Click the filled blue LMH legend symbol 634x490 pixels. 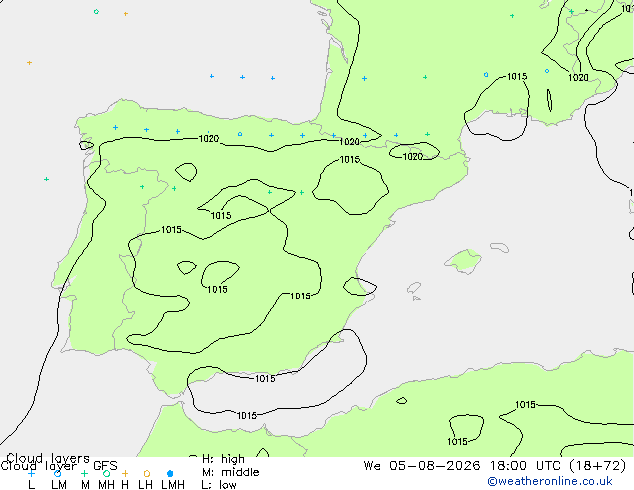(170, 473)
